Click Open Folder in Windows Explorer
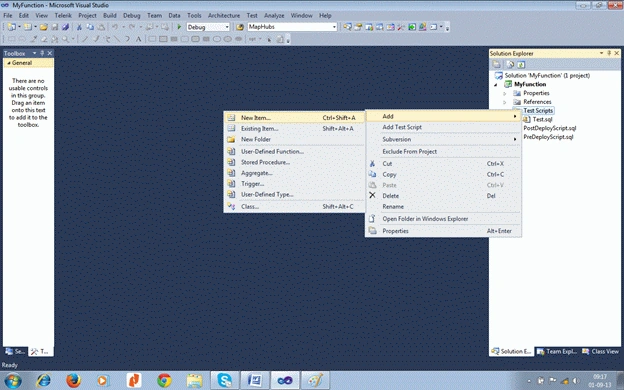The height and width of the screenshot is (390, 624). 443,219
